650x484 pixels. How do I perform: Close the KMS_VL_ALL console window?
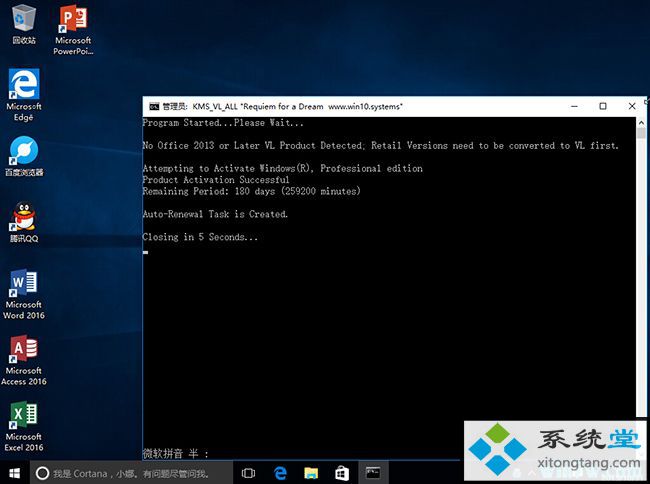click(632, 106)
